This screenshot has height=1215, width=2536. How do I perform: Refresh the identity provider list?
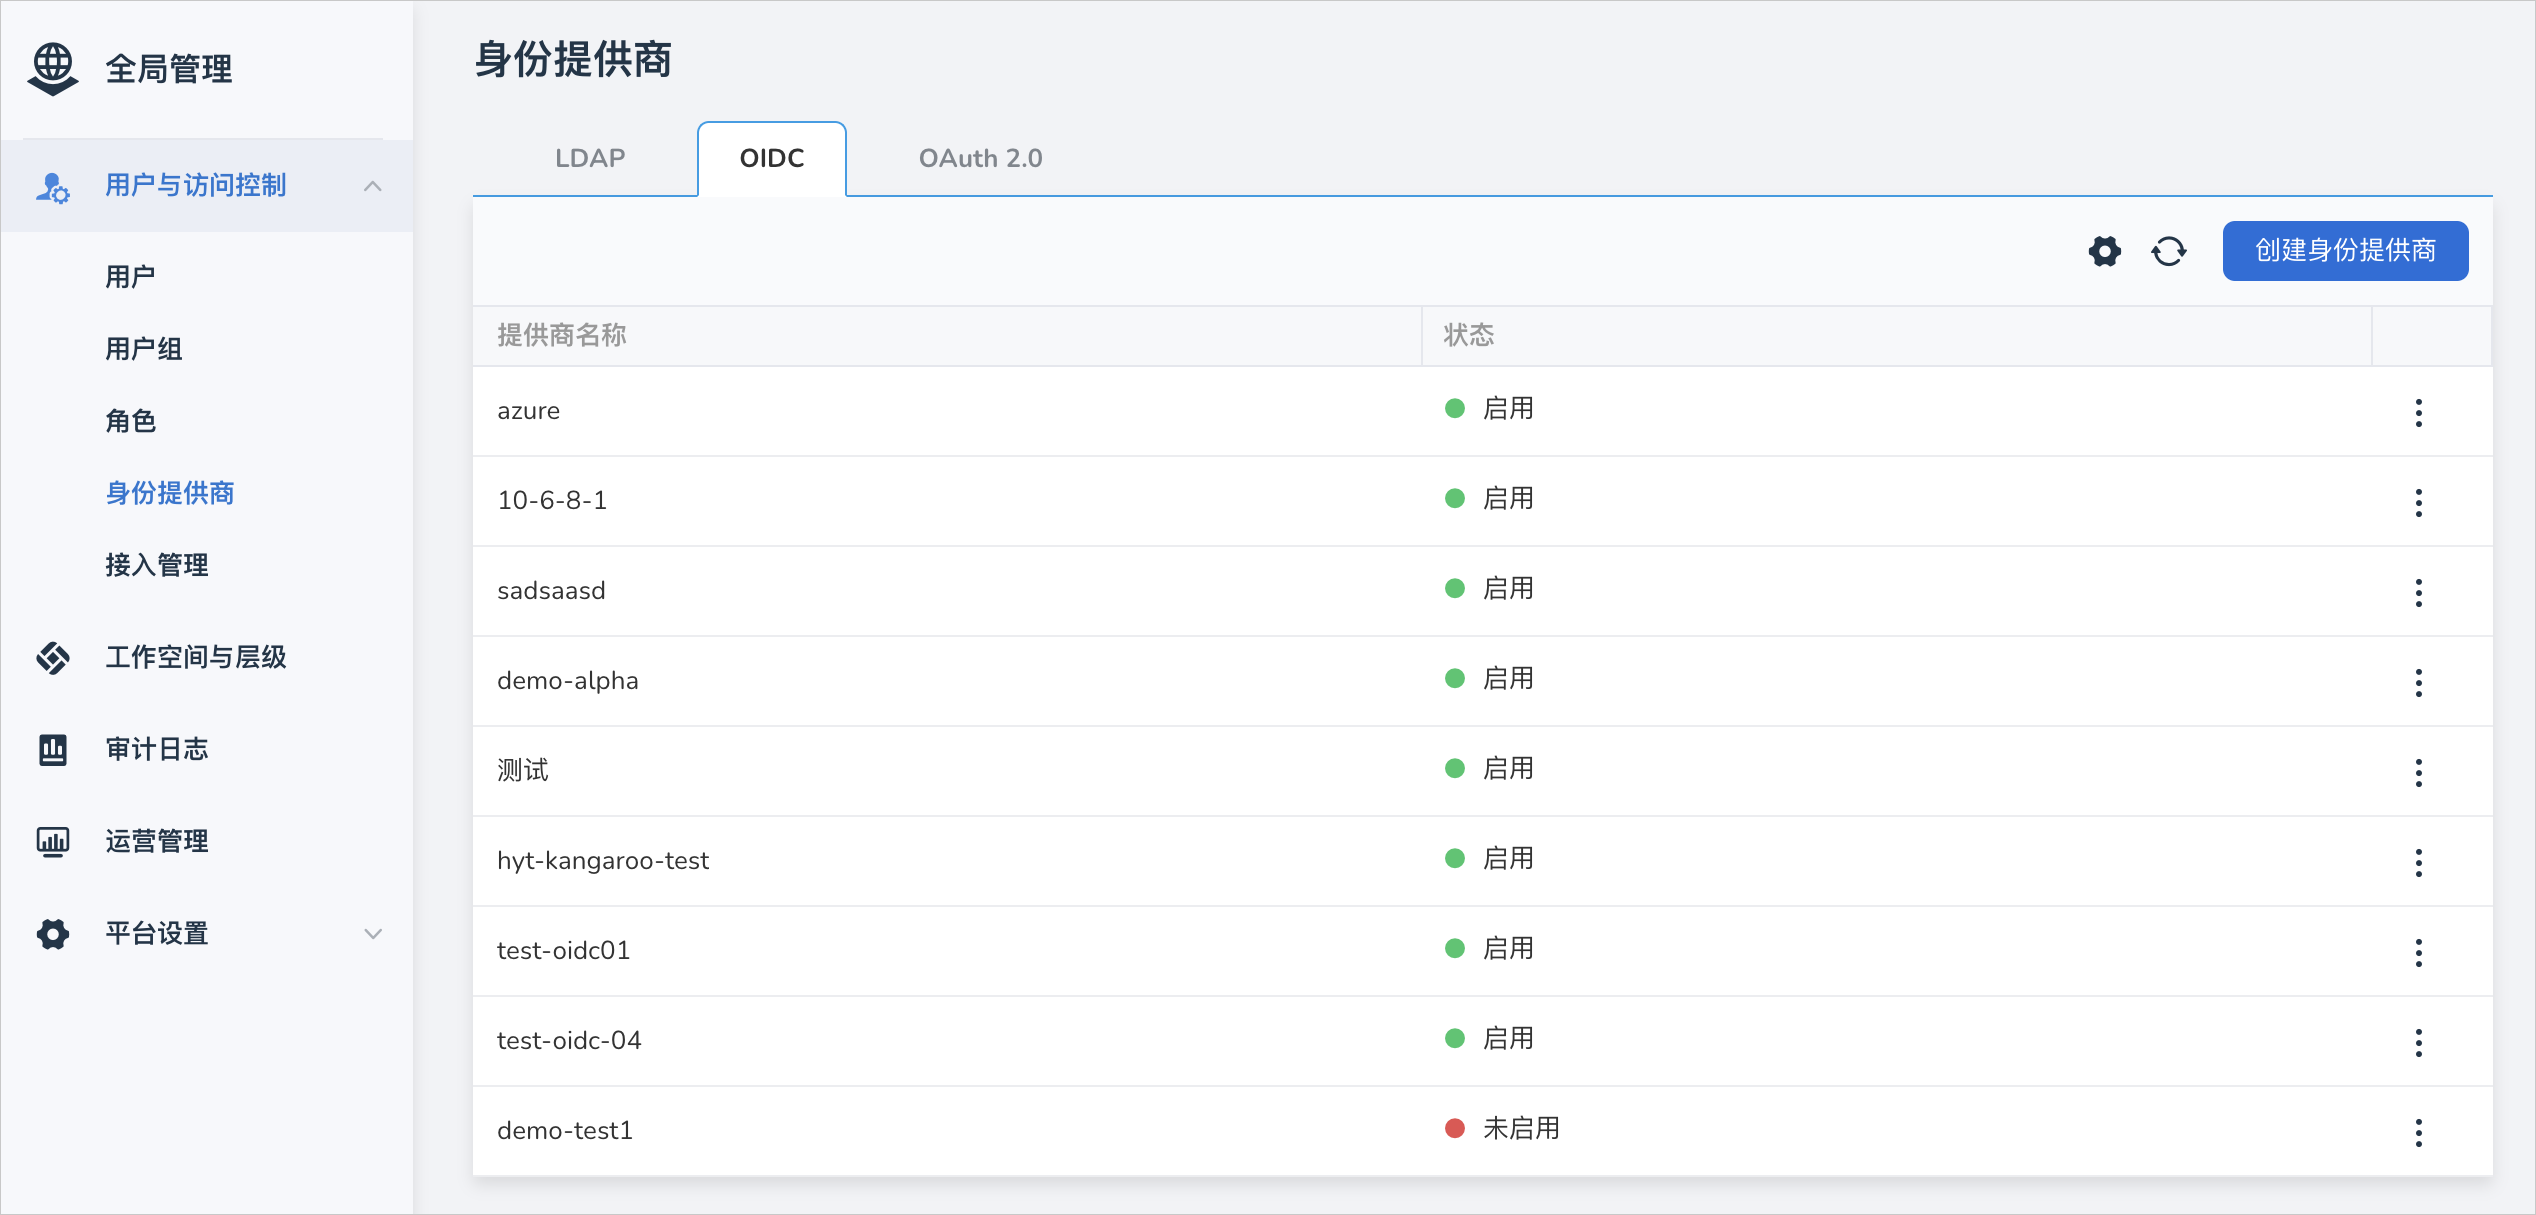point(2169,251)
